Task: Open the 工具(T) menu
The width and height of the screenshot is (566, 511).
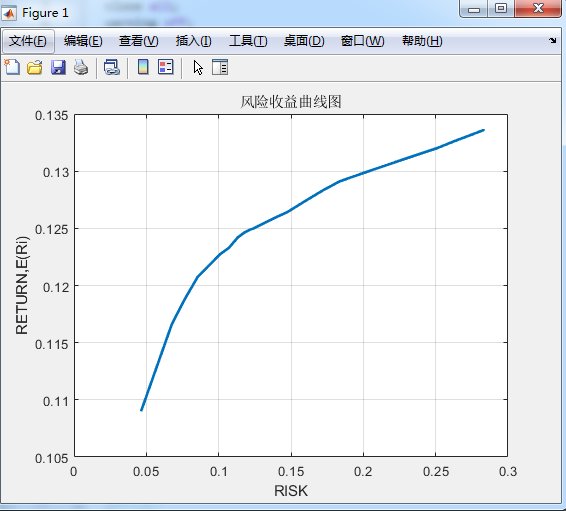Action: pyautogui.click(x=248, y=41)
